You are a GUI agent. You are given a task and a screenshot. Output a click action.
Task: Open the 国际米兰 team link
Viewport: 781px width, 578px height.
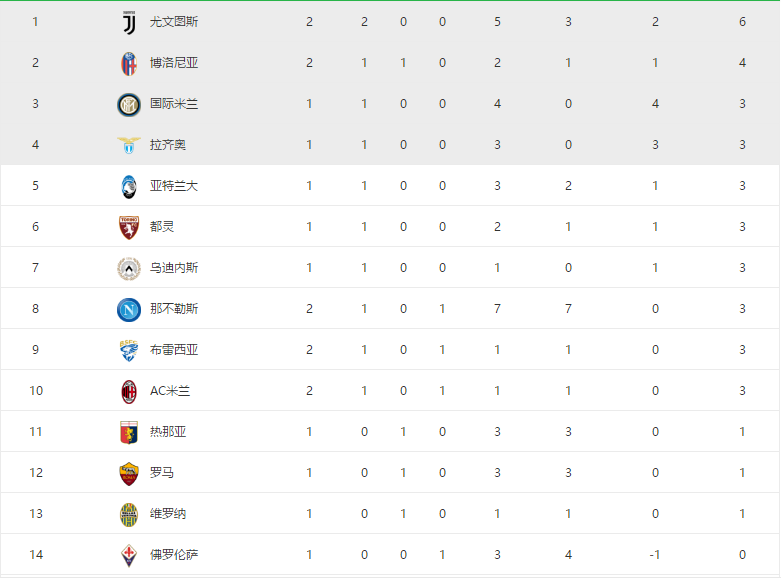(174, 104)
